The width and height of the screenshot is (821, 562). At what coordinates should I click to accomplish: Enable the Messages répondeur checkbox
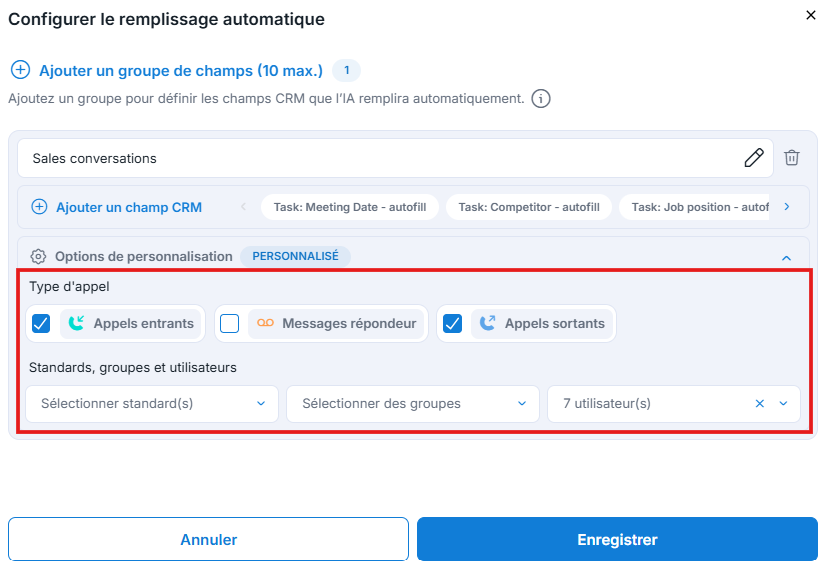click(229, 324)
